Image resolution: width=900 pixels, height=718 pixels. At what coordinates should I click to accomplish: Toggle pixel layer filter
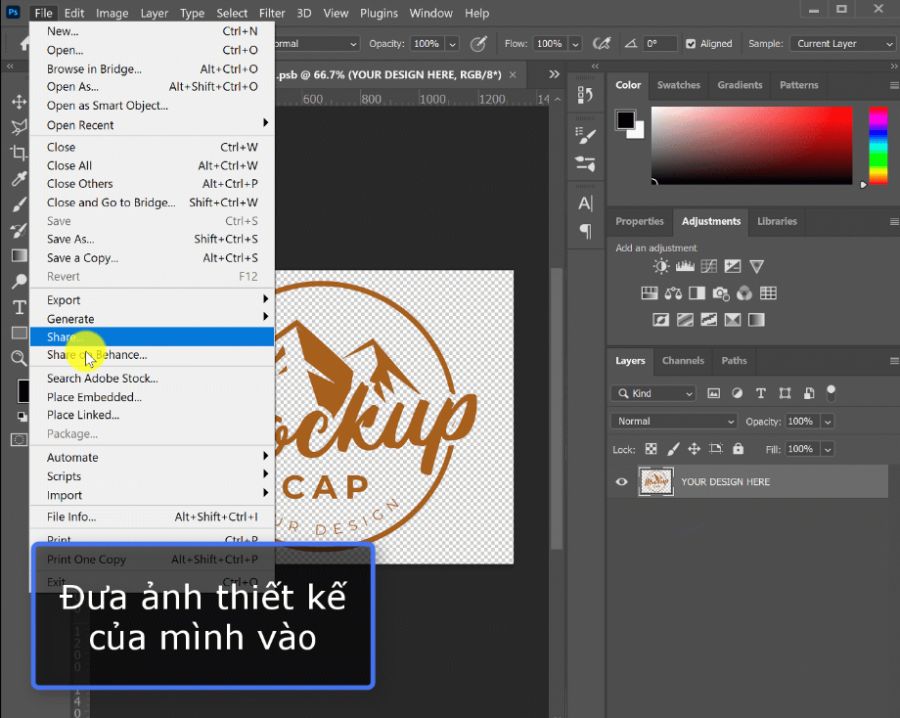click(713, 393)
